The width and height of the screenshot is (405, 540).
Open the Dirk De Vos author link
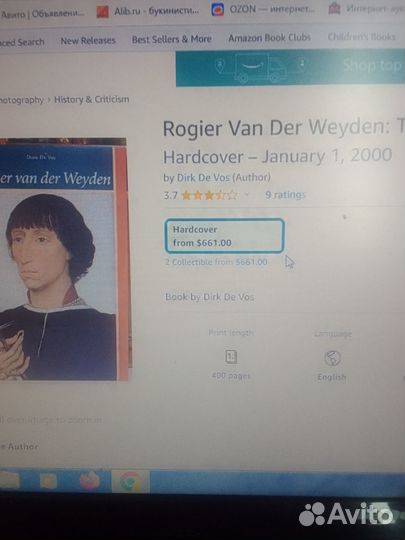click(x=204, y=177)
